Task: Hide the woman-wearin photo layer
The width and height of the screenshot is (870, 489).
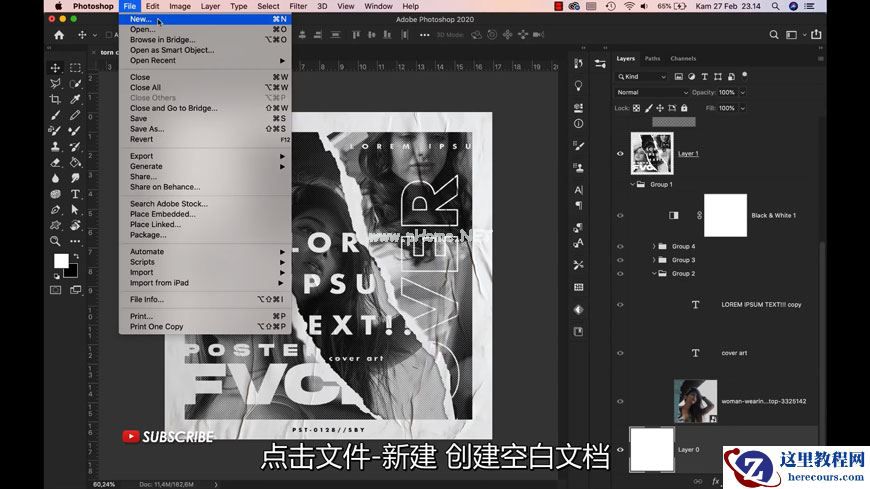Action: point(620,401)
